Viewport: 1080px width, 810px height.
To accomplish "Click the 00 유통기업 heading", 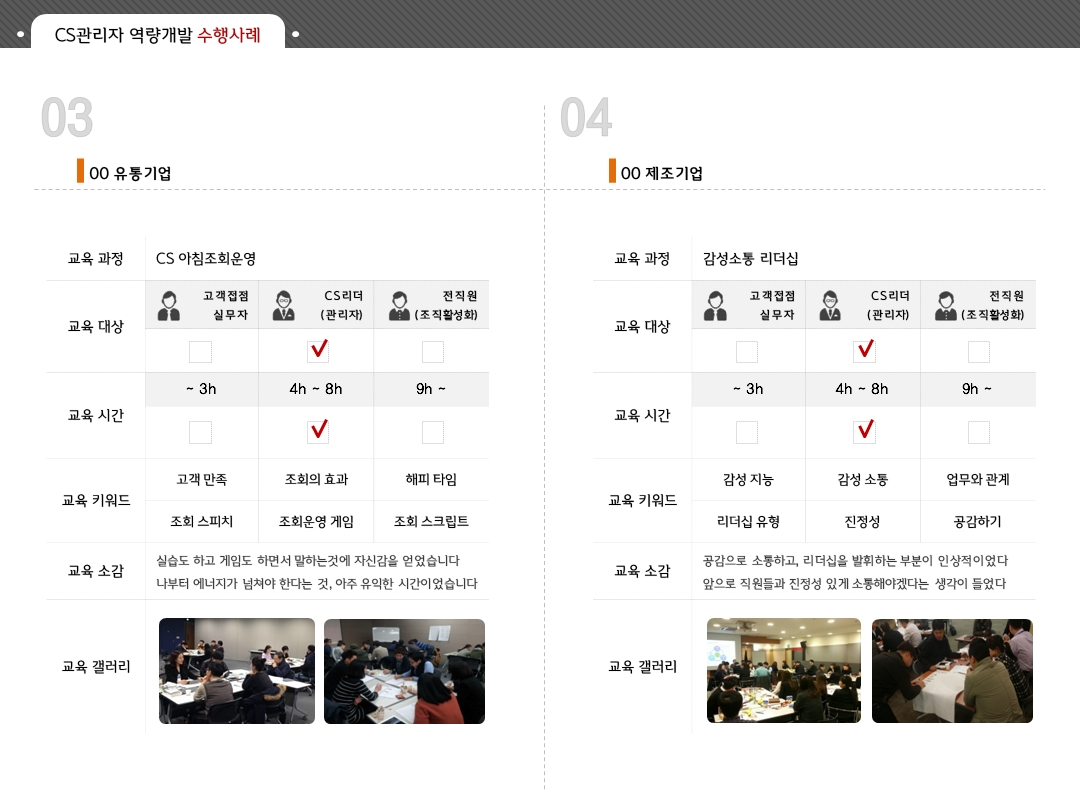I will [x=130, y=173].
